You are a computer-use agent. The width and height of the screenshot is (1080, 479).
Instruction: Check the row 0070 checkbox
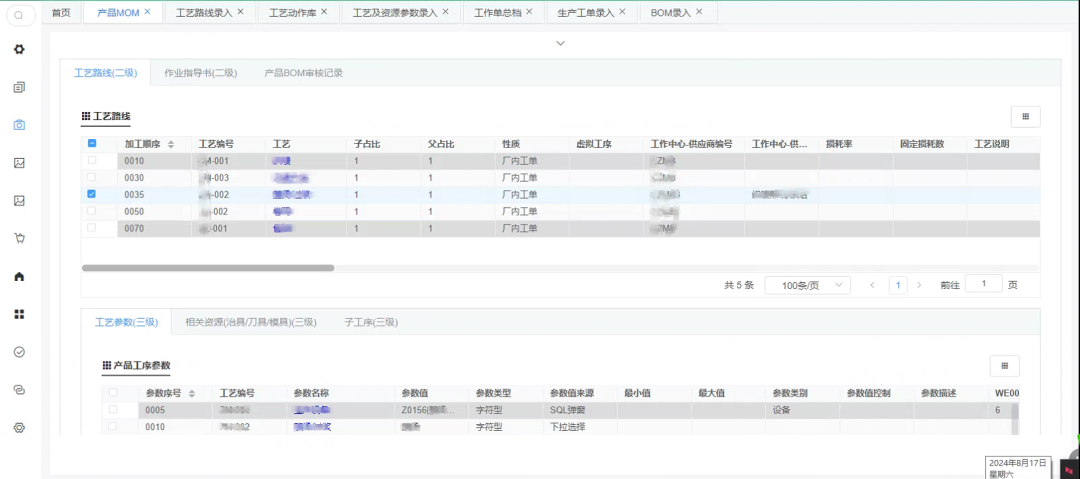pyautogui.click(x=92, y=227)
